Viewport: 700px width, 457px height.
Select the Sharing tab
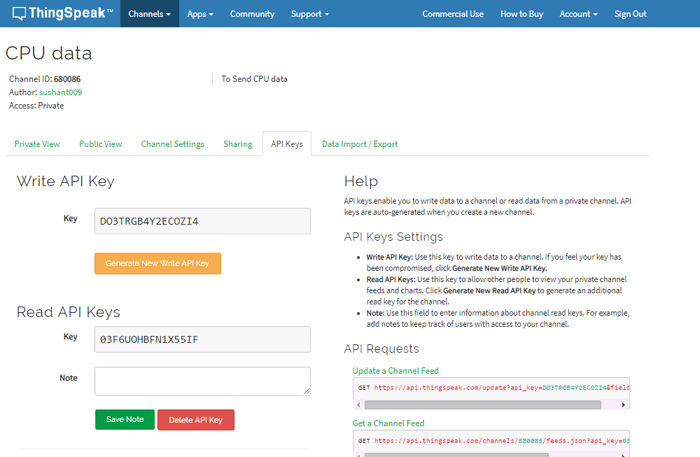237,144
